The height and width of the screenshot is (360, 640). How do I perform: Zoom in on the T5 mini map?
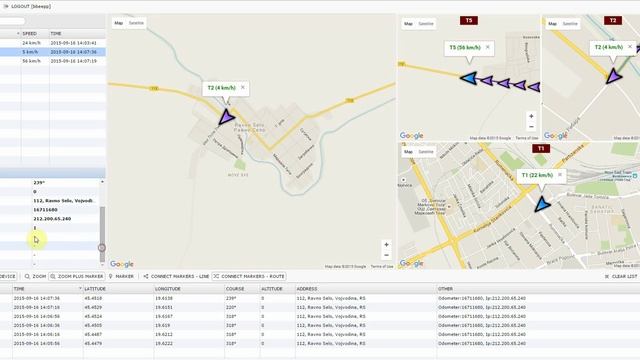coord(531,116)
